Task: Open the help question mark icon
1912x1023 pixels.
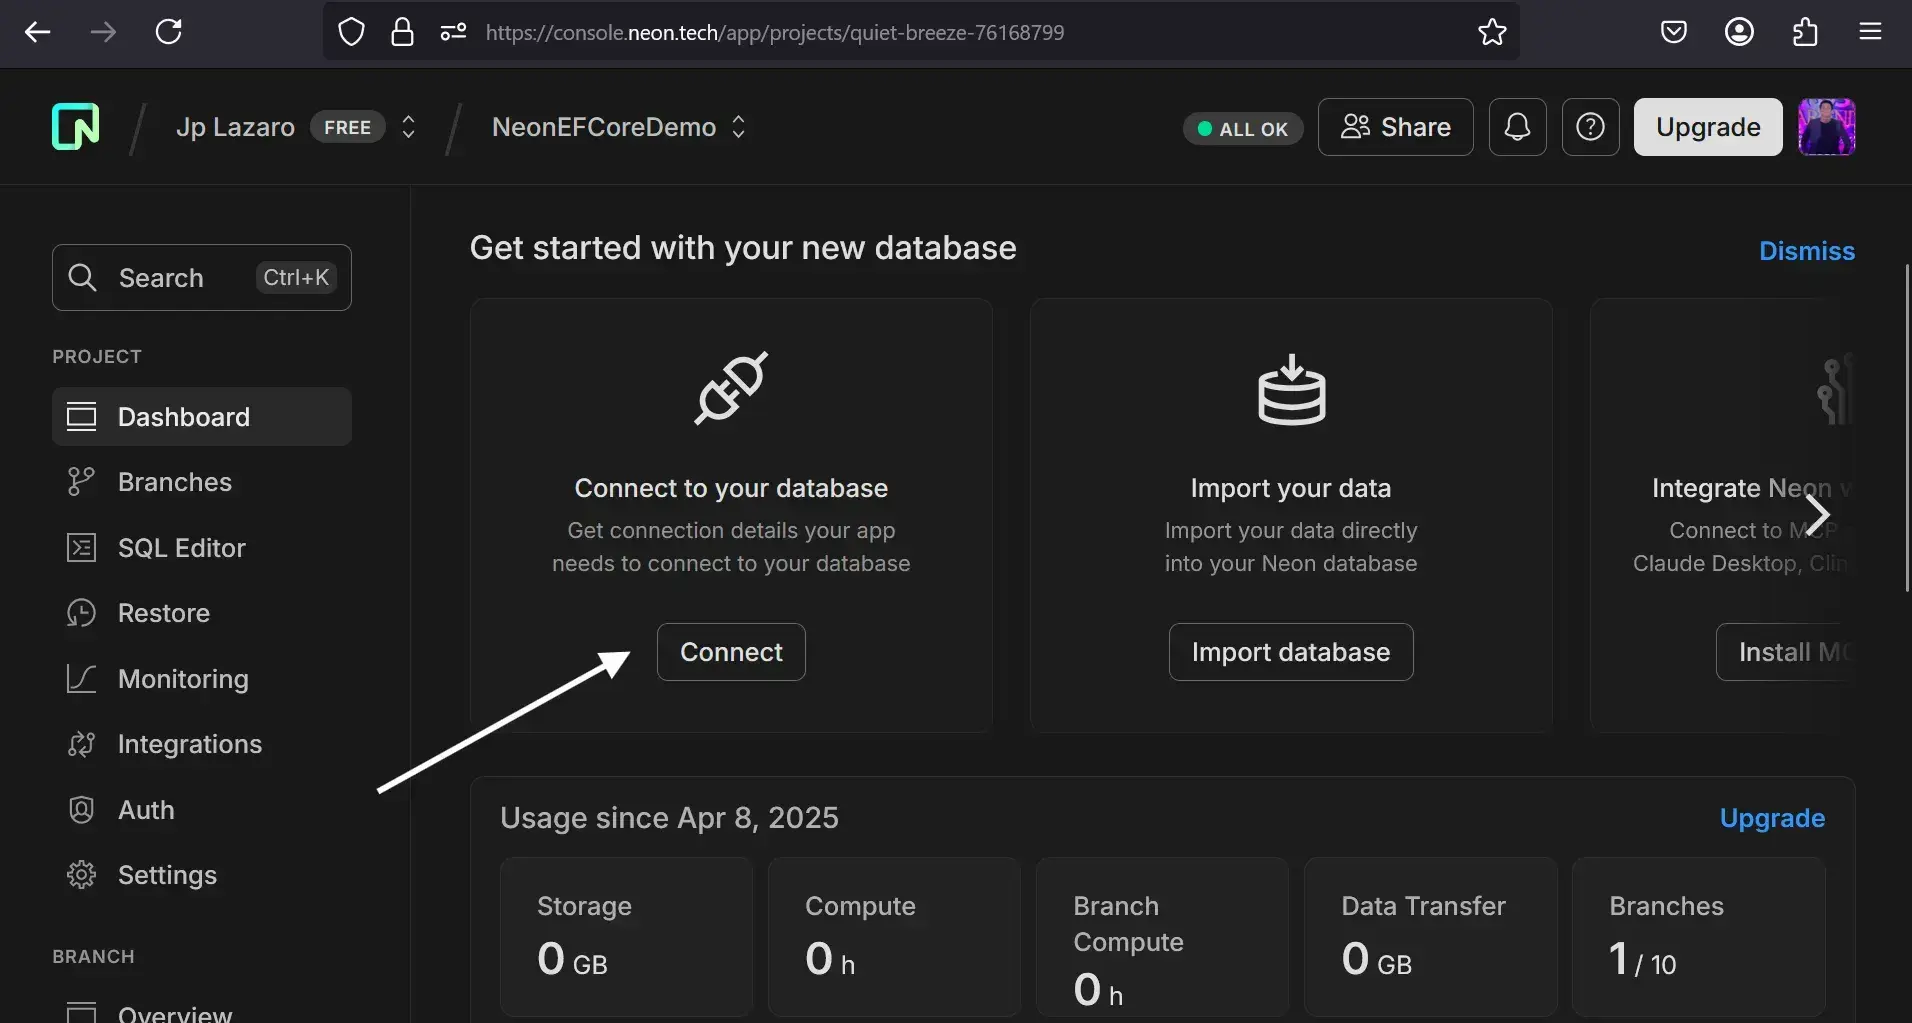Action: [x=1591, y=127]
